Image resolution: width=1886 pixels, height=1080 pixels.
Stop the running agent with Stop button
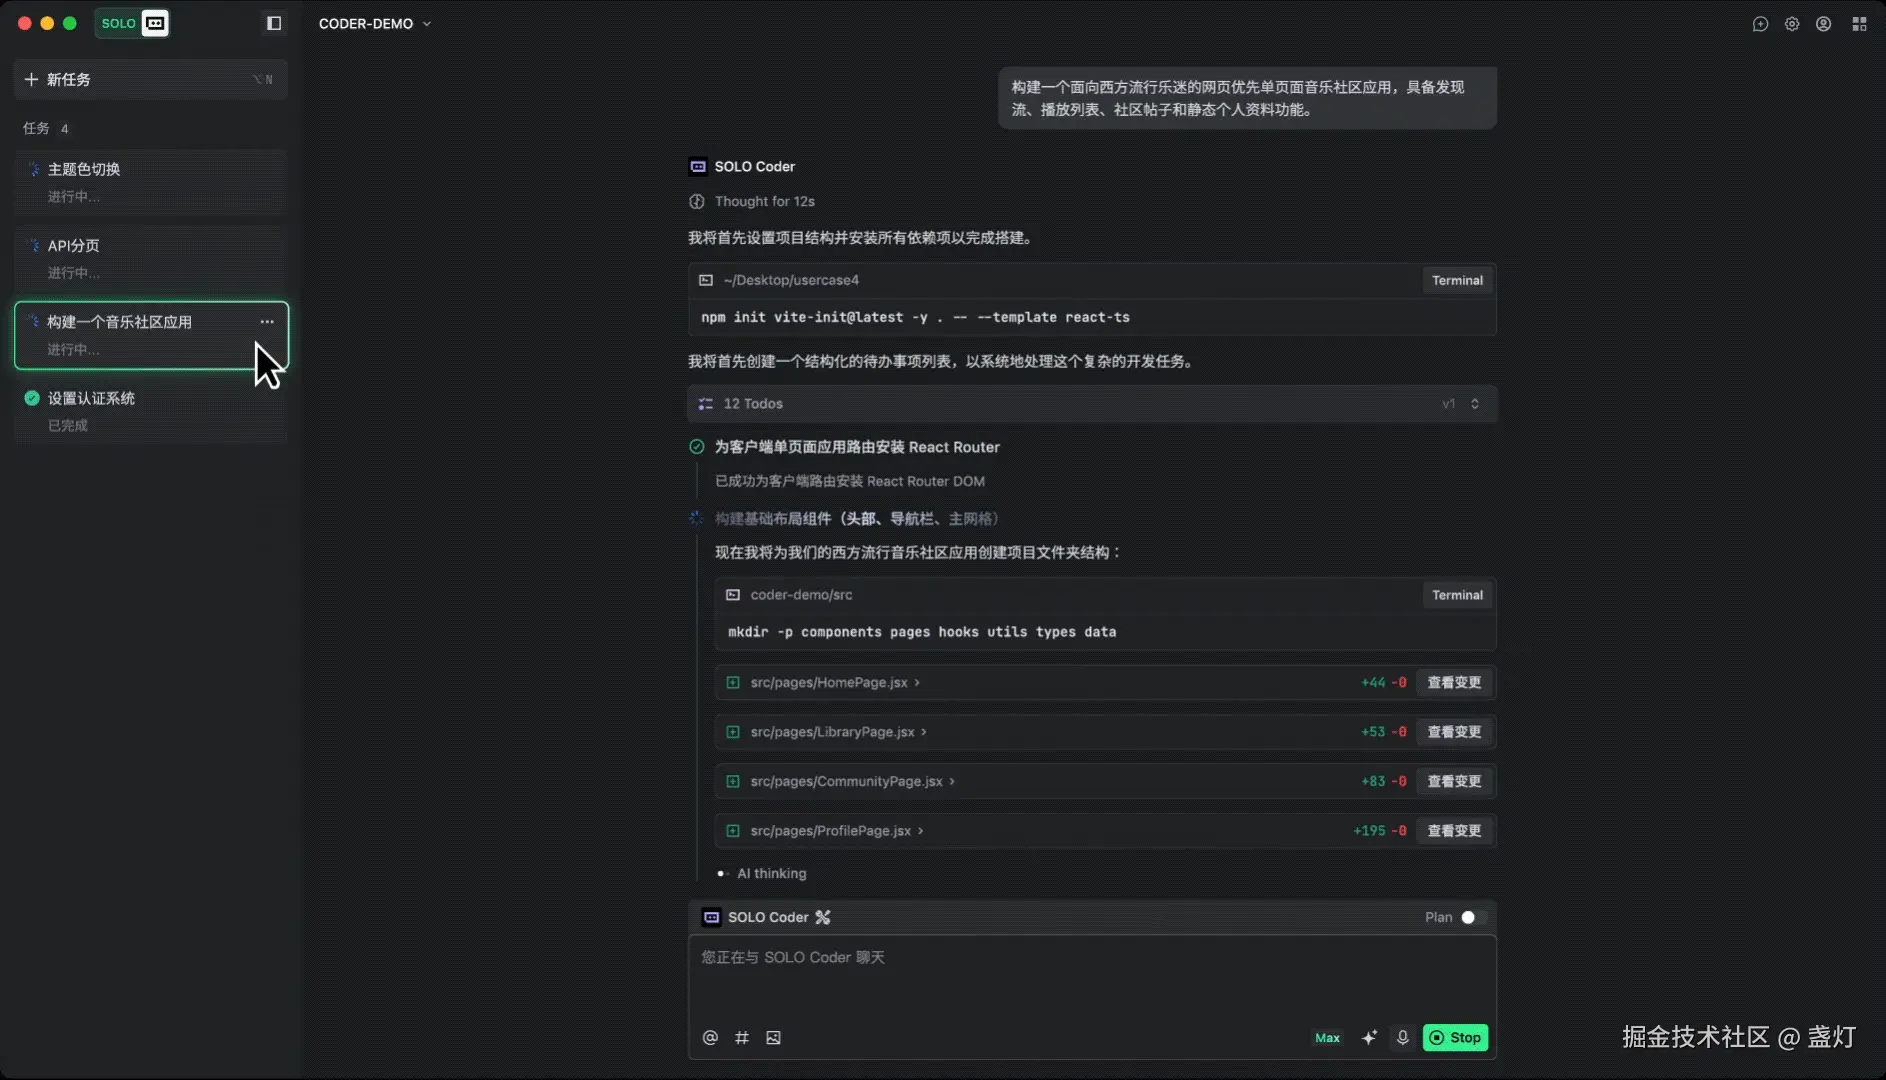click(1455, 1038)
